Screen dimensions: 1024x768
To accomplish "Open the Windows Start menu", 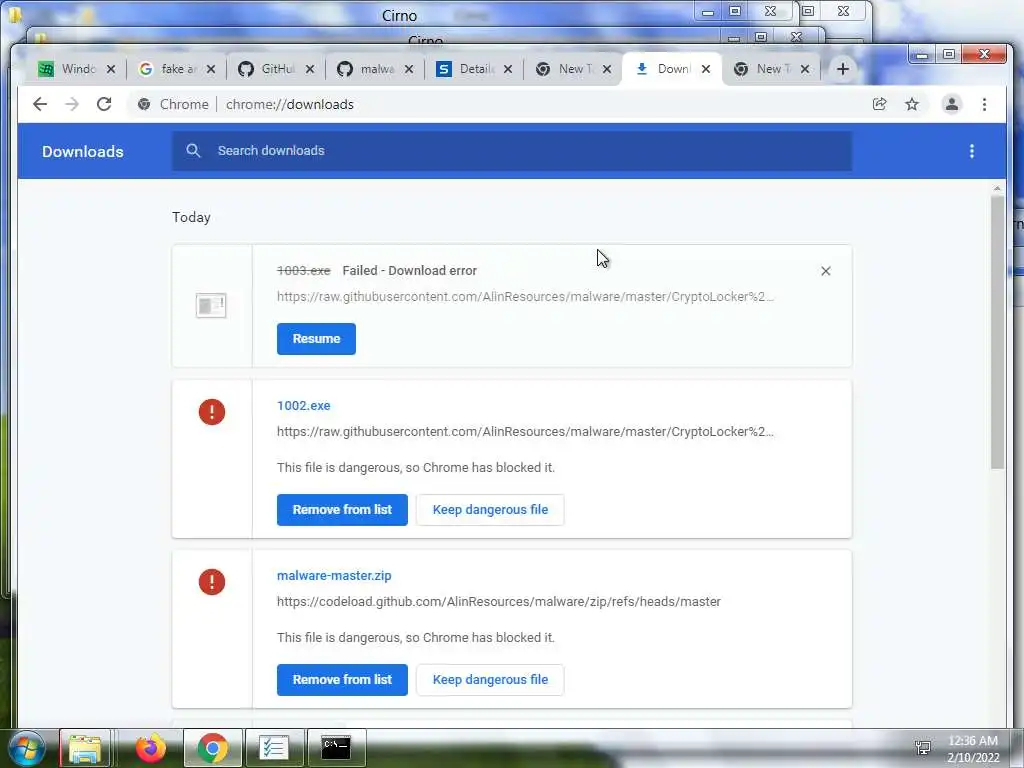I will (25, 748).
